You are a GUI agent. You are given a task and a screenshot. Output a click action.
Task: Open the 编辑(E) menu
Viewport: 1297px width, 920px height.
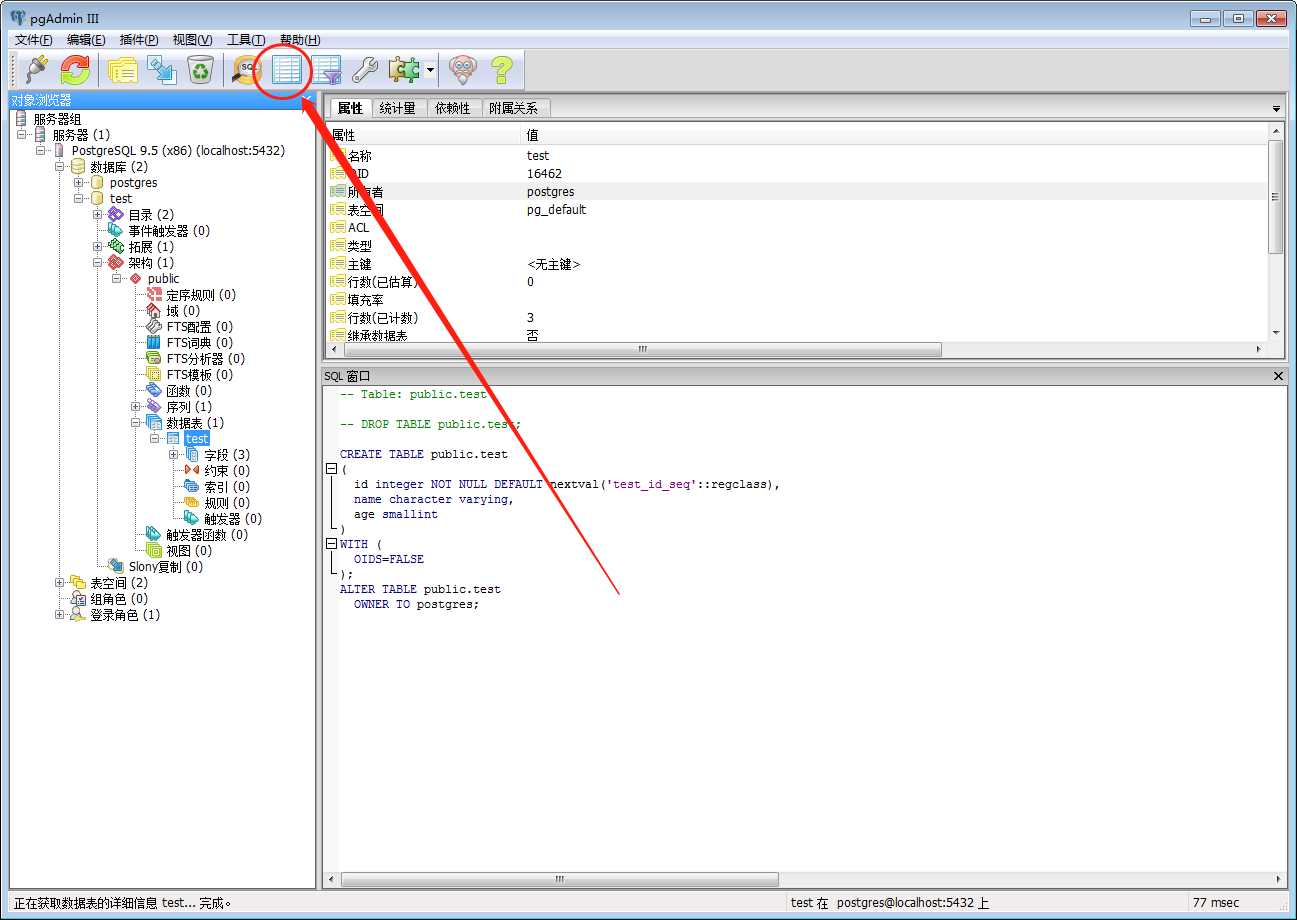pyautogui.click(x=86, y=40)
